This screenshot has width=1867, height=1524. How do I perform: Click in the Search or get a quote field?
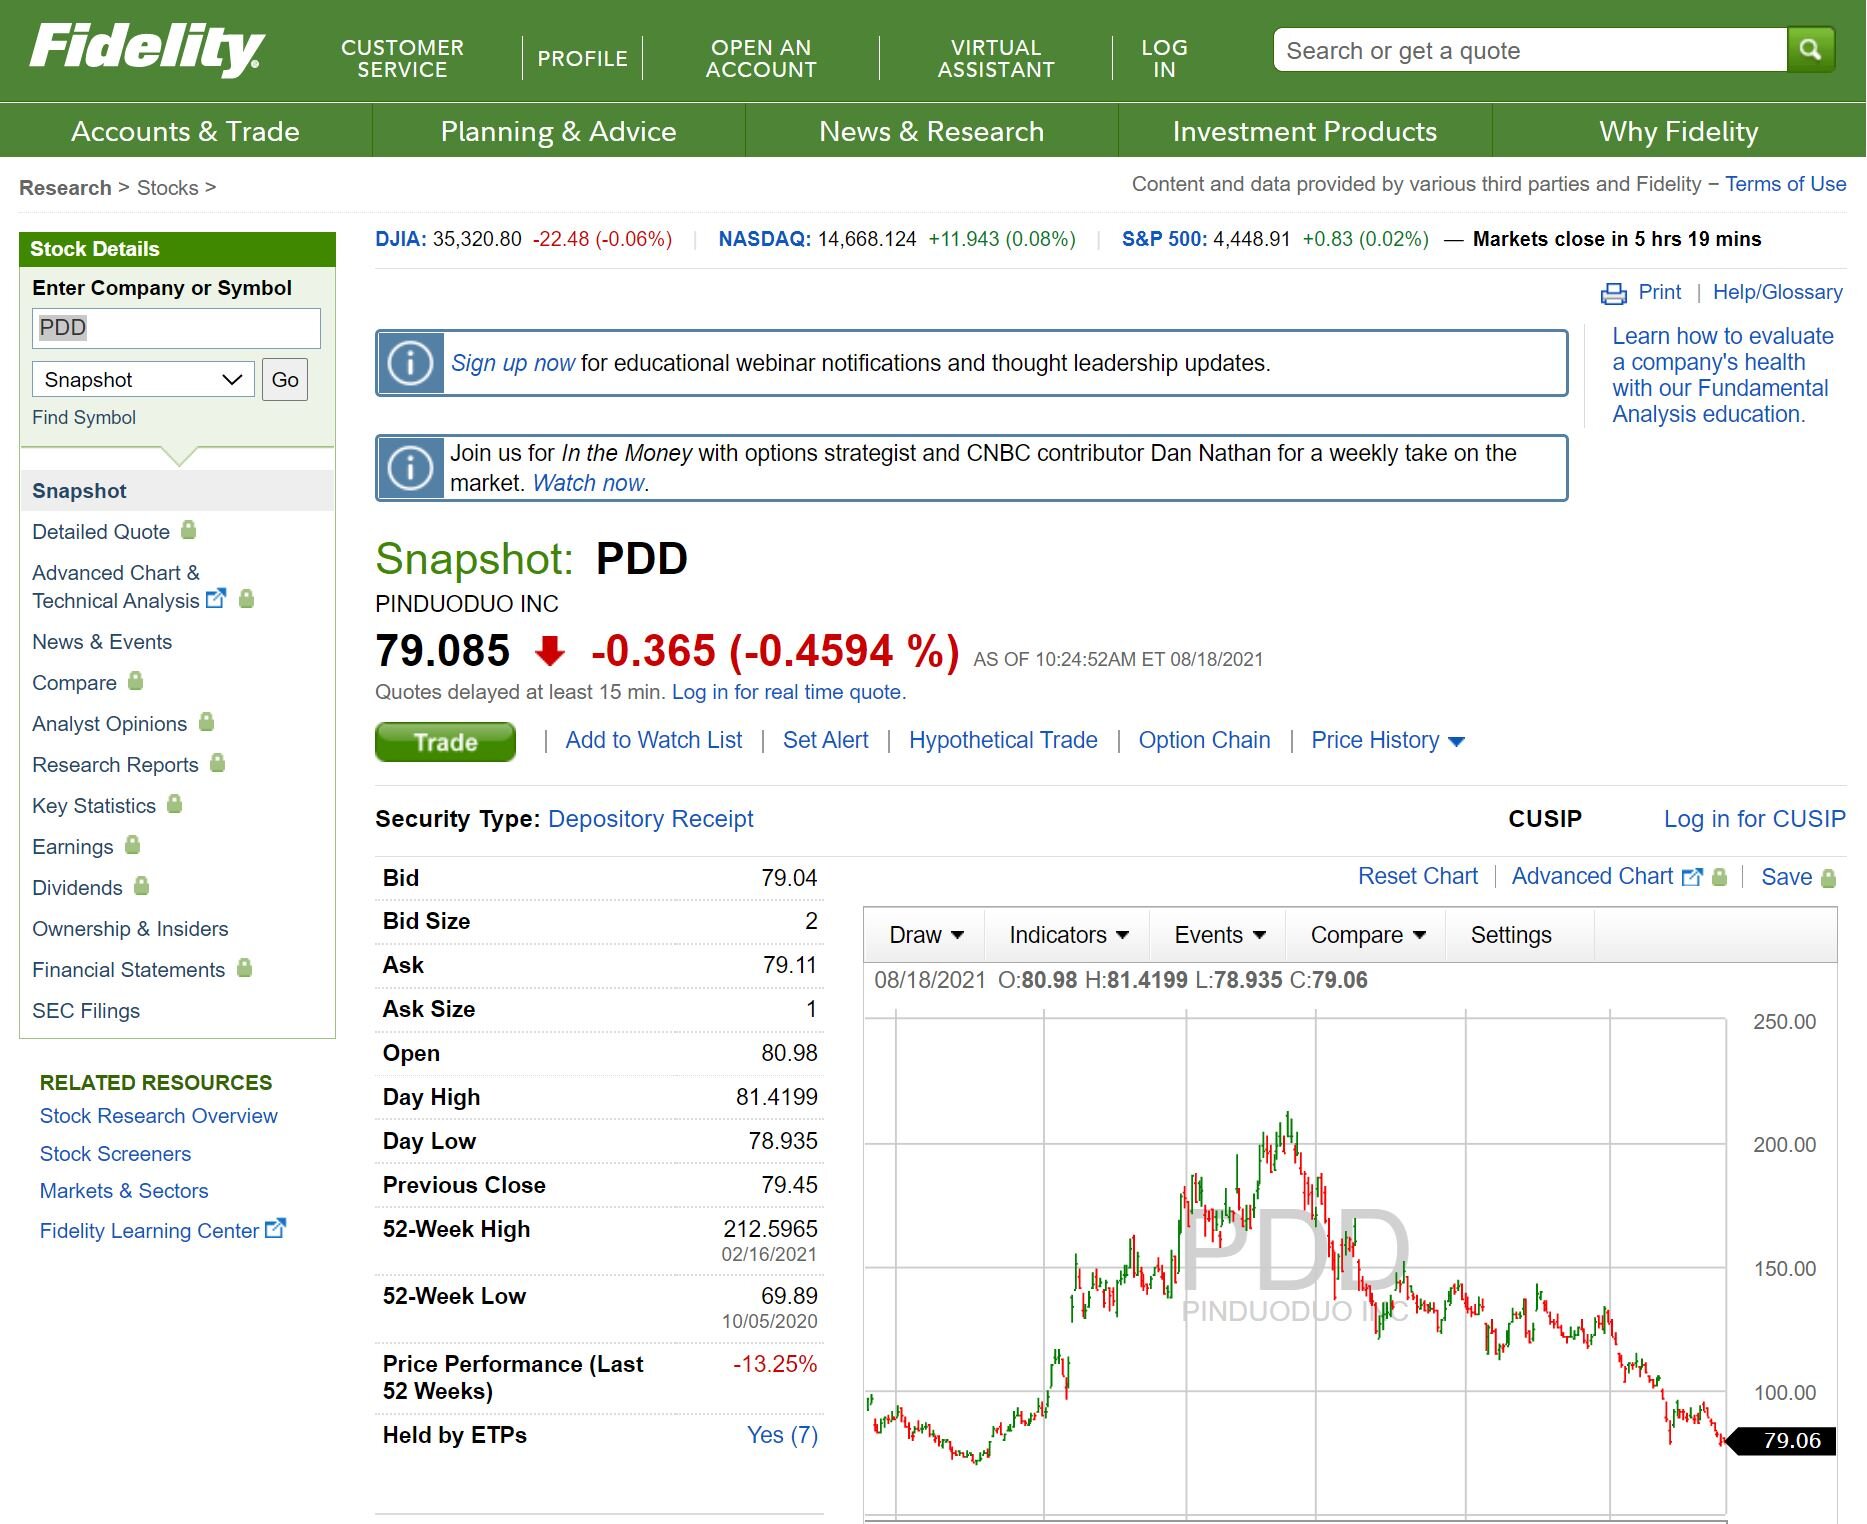[x=1530, y=50]
